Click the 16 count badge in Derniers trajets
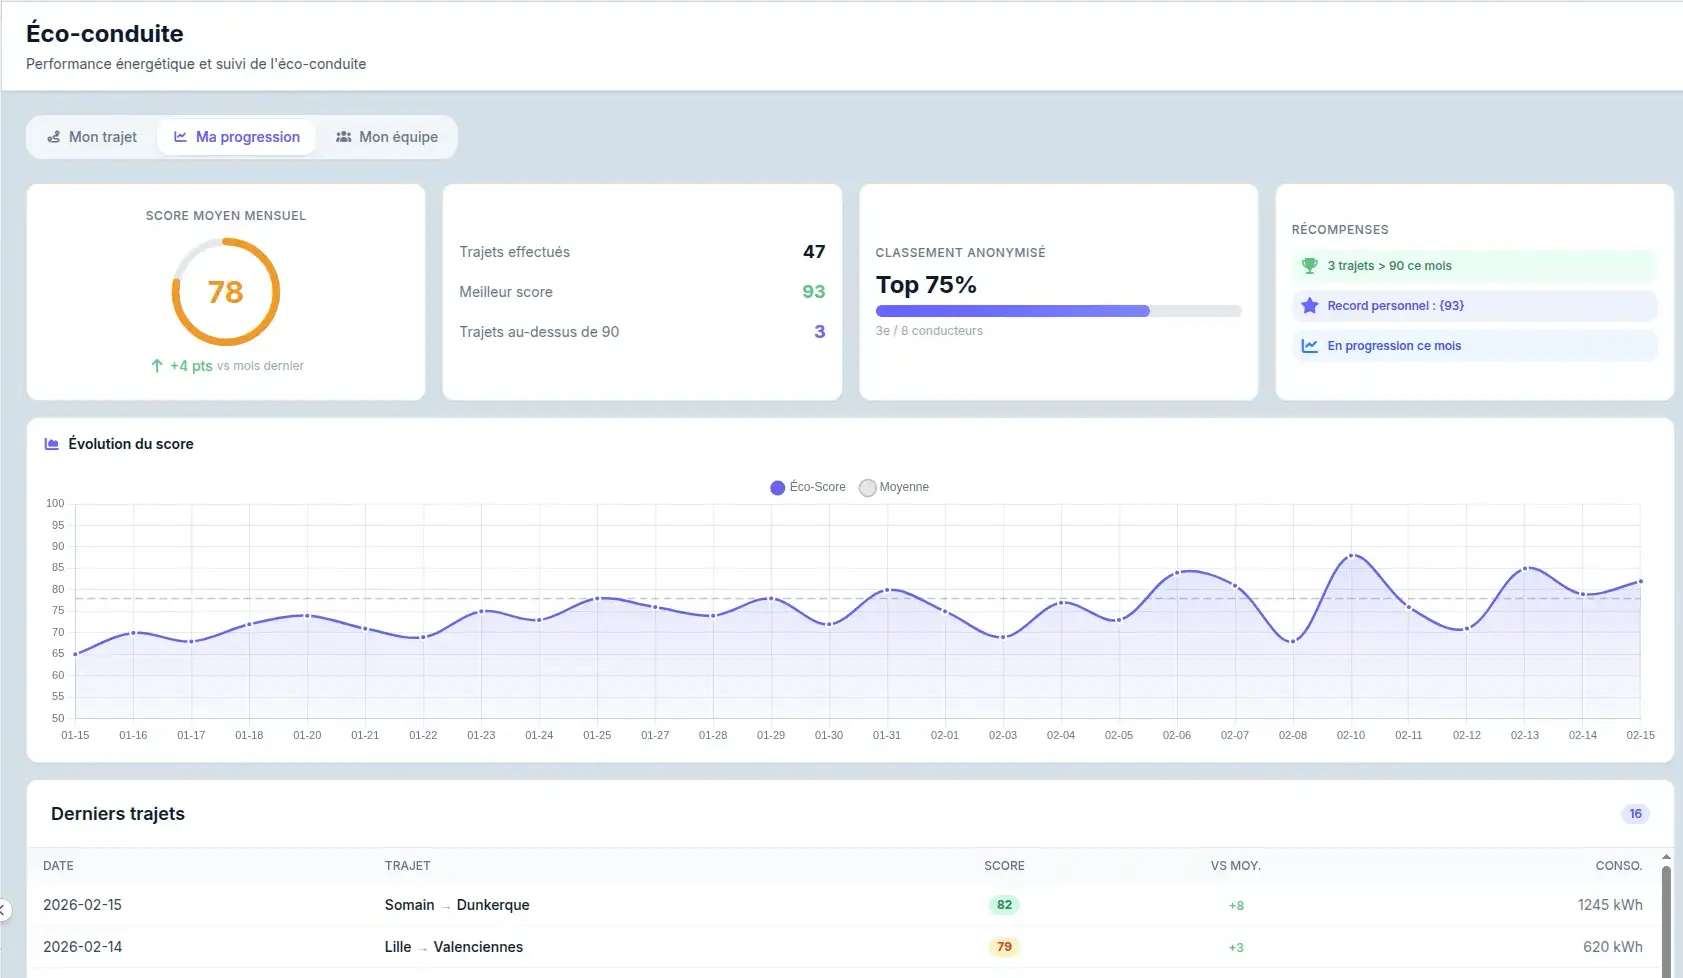 [x=1635, y=814]
